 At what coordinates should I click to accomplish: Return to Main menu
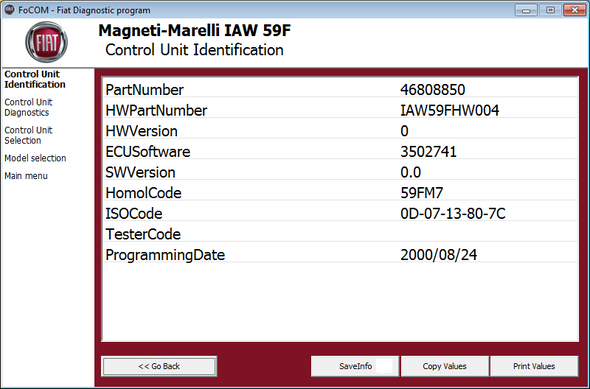point(26,176)
